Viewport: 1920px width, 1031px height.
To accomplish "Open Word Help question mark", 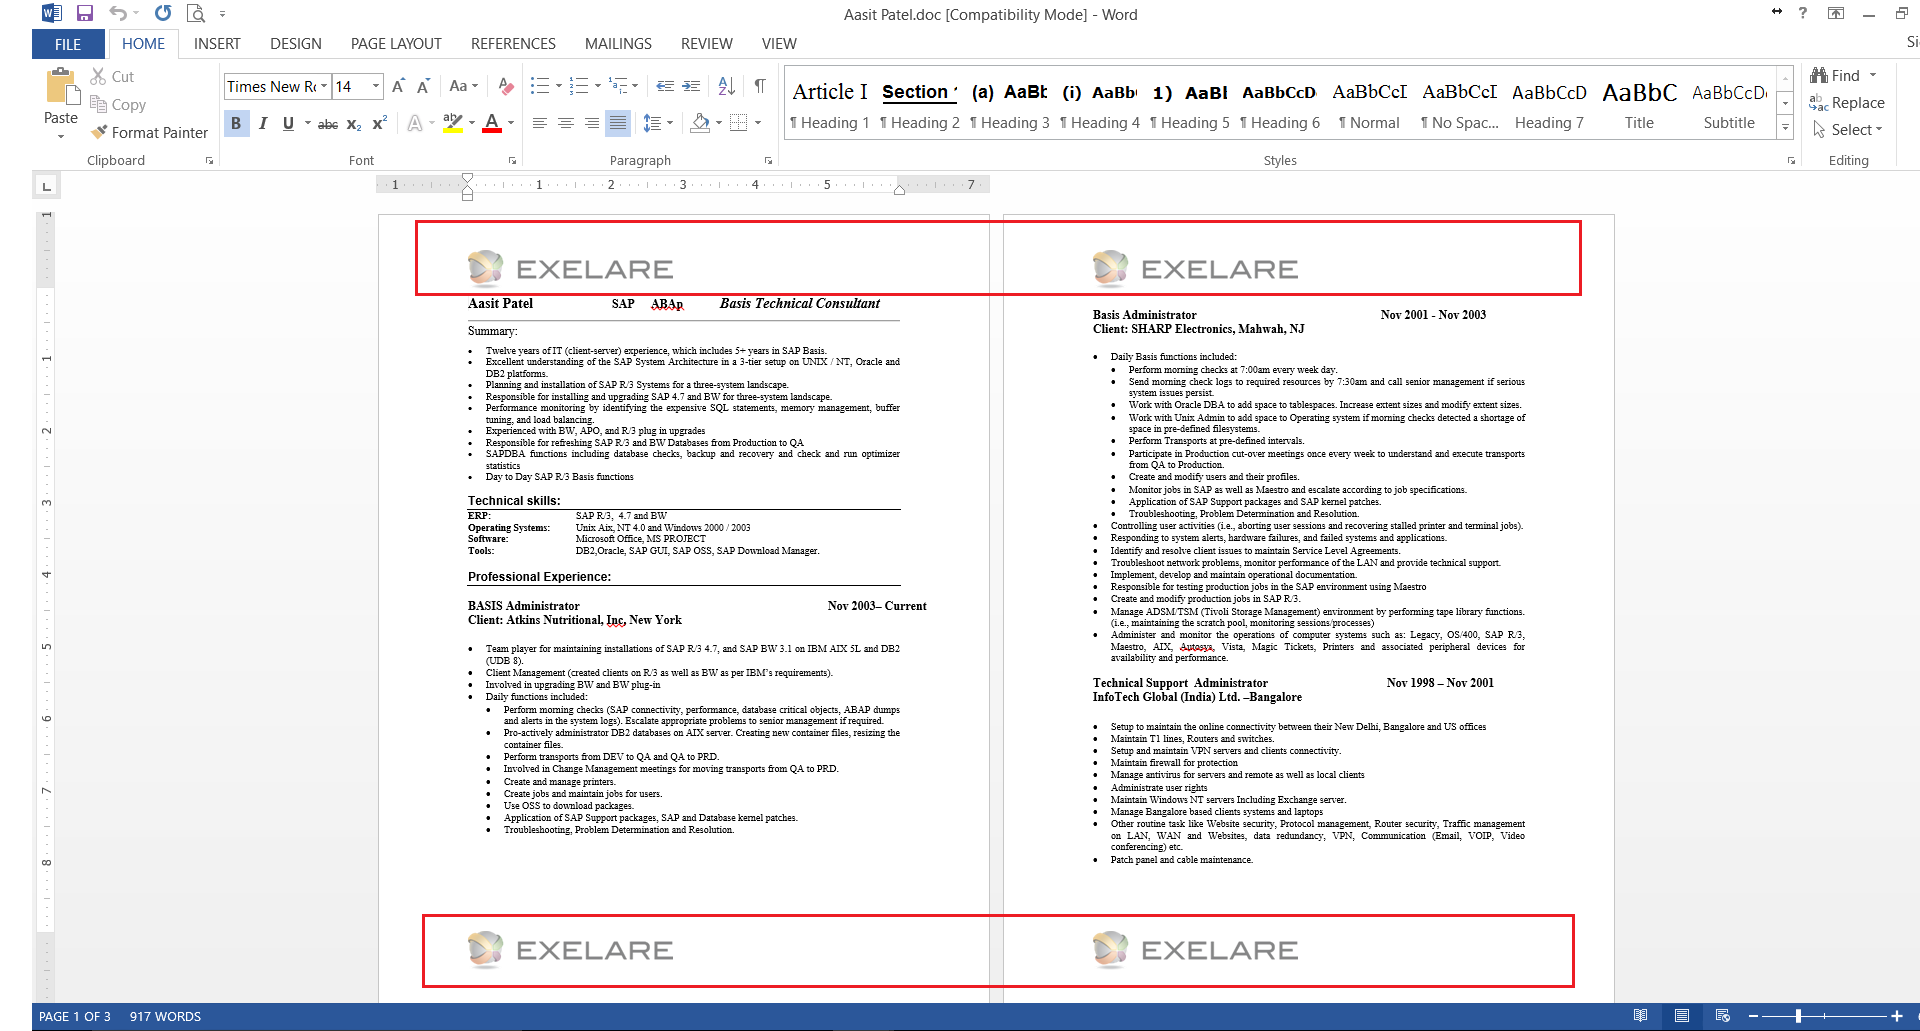I will [1803, 13].
